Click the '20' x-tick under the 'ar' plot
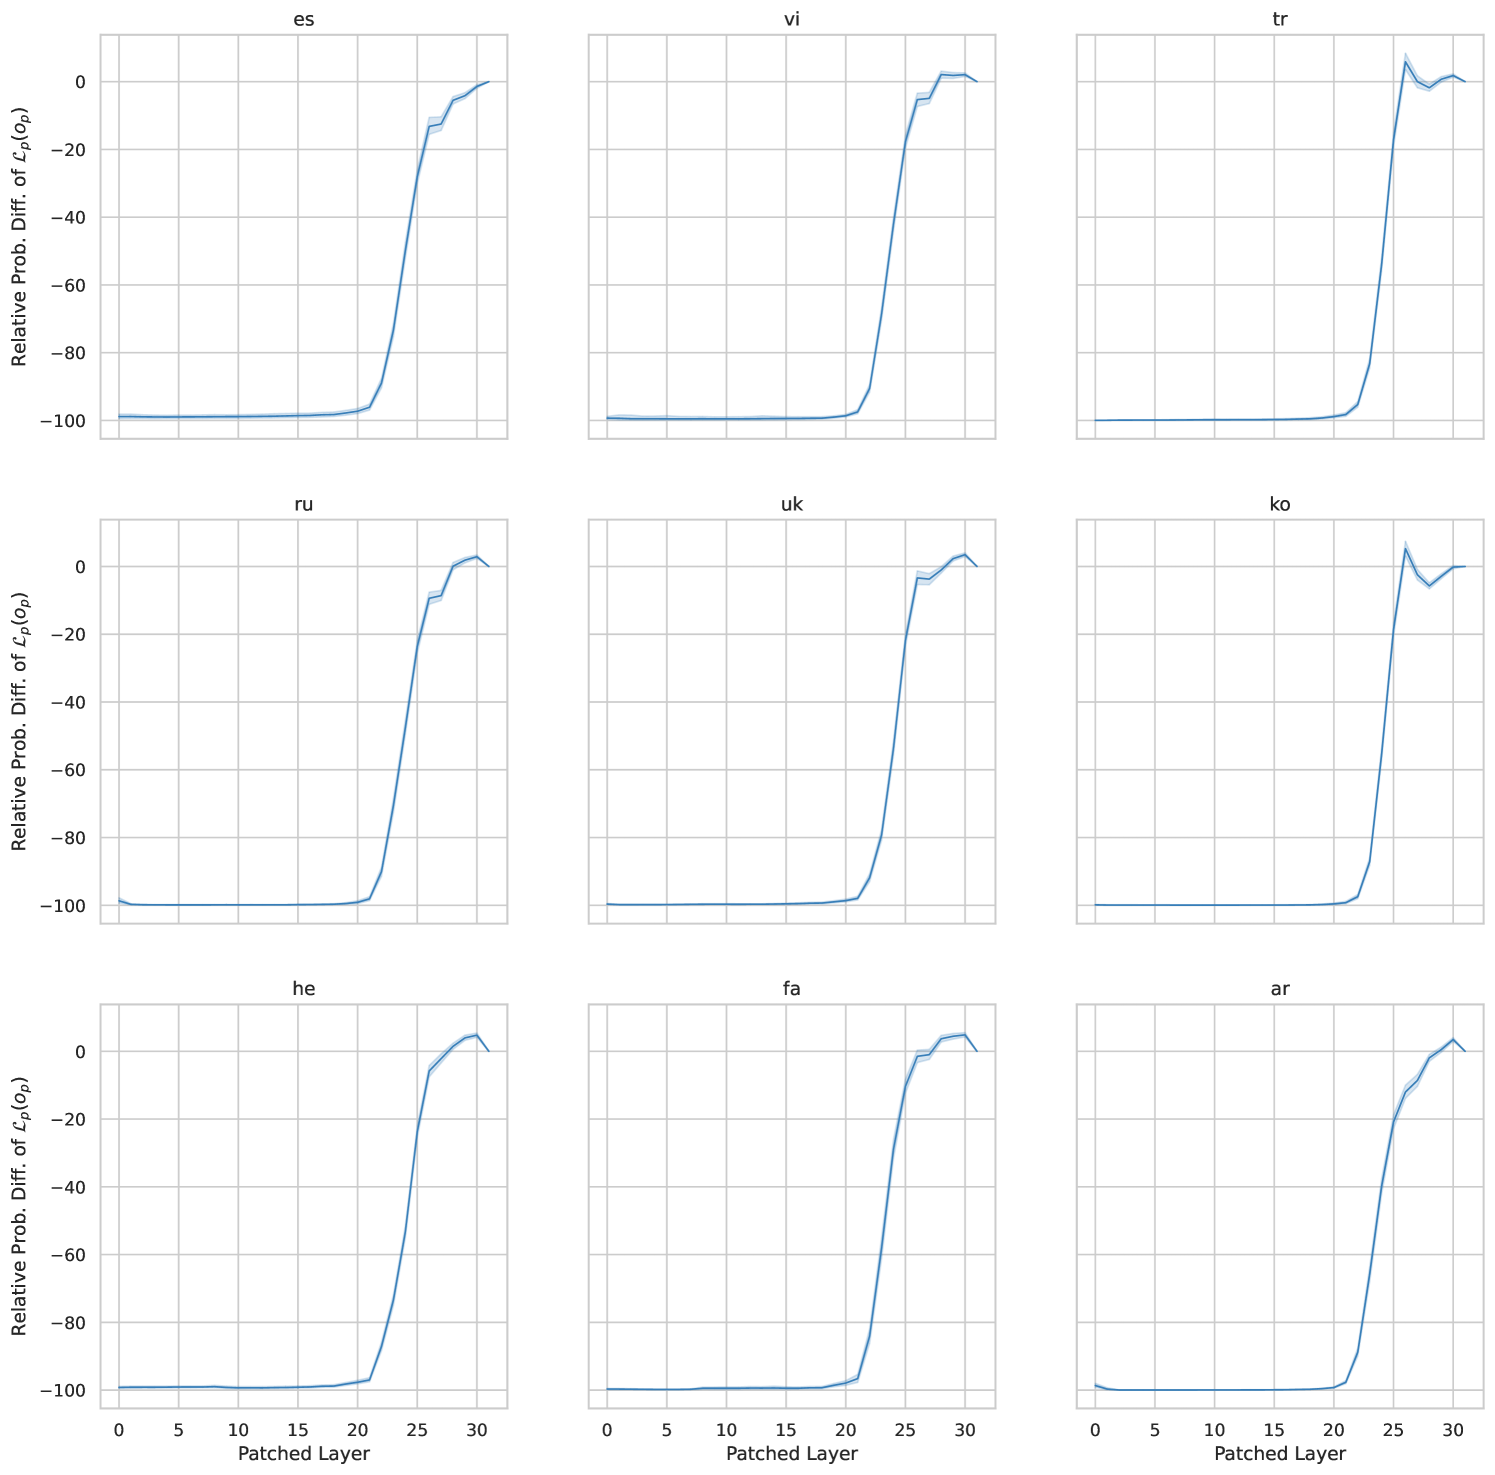The image size is (1495, 1475). click(1333, 1428)
